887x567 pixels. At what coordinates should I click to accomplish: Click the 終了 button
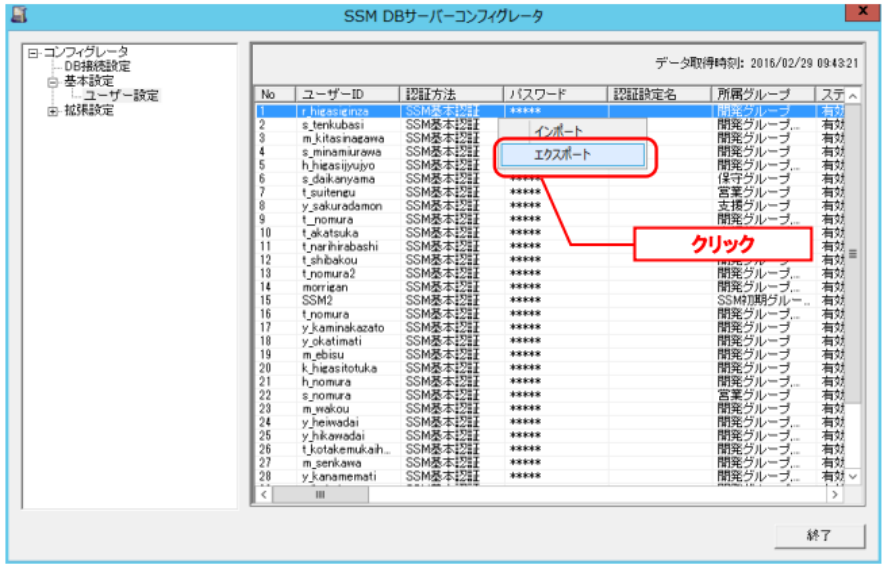819,535
